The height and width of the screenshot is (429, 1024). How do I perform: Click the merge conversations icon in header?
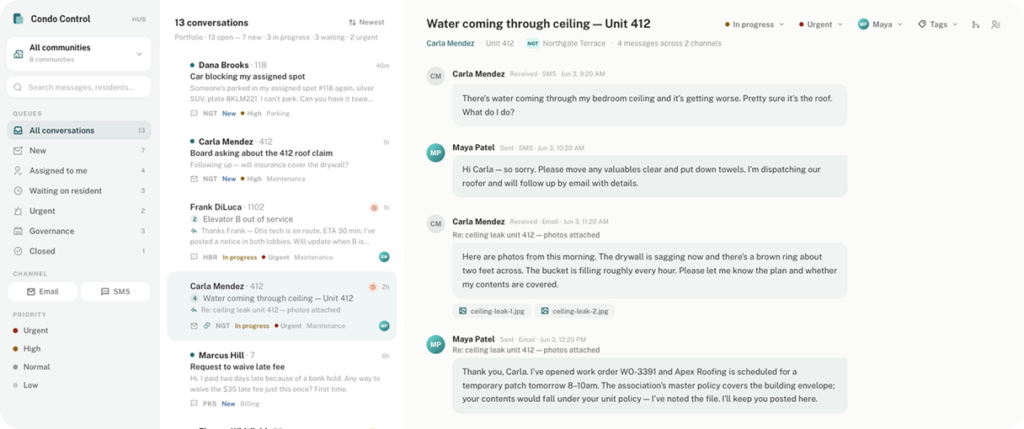[x=976, y=24]
